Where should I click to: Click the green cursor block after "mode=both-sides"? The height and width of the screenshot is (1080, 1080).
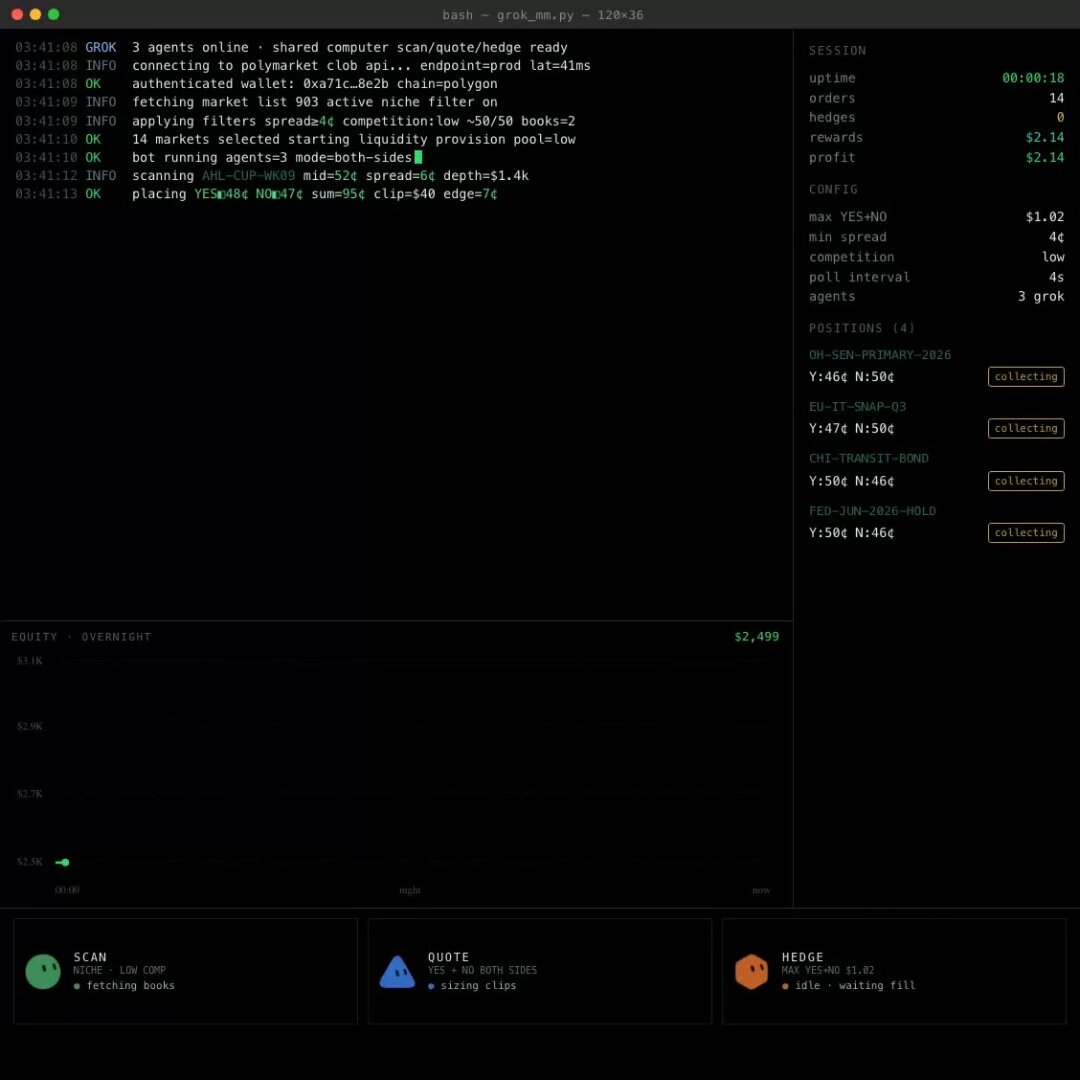[x=418, y=157]
